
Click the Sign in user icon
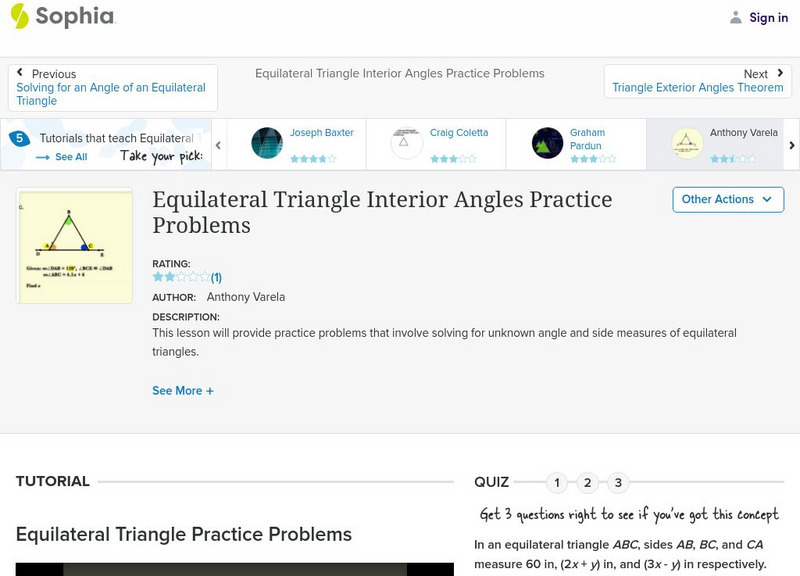[736, 17]
